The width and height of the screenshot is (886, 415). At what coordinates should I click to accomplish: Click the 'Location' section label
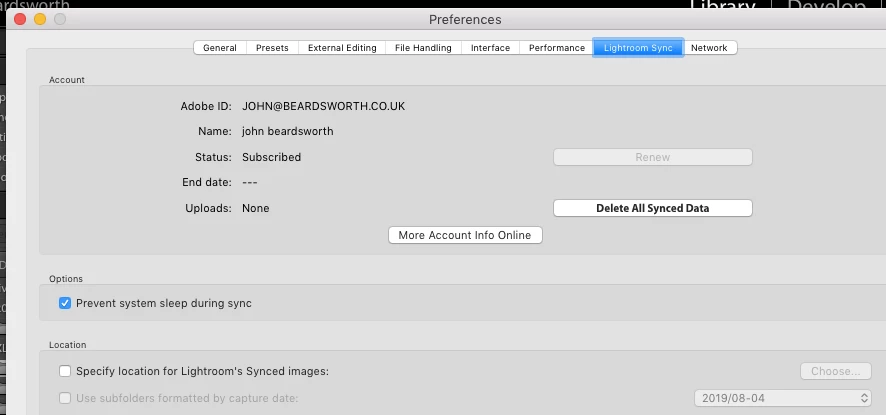(x=68, y=344)
